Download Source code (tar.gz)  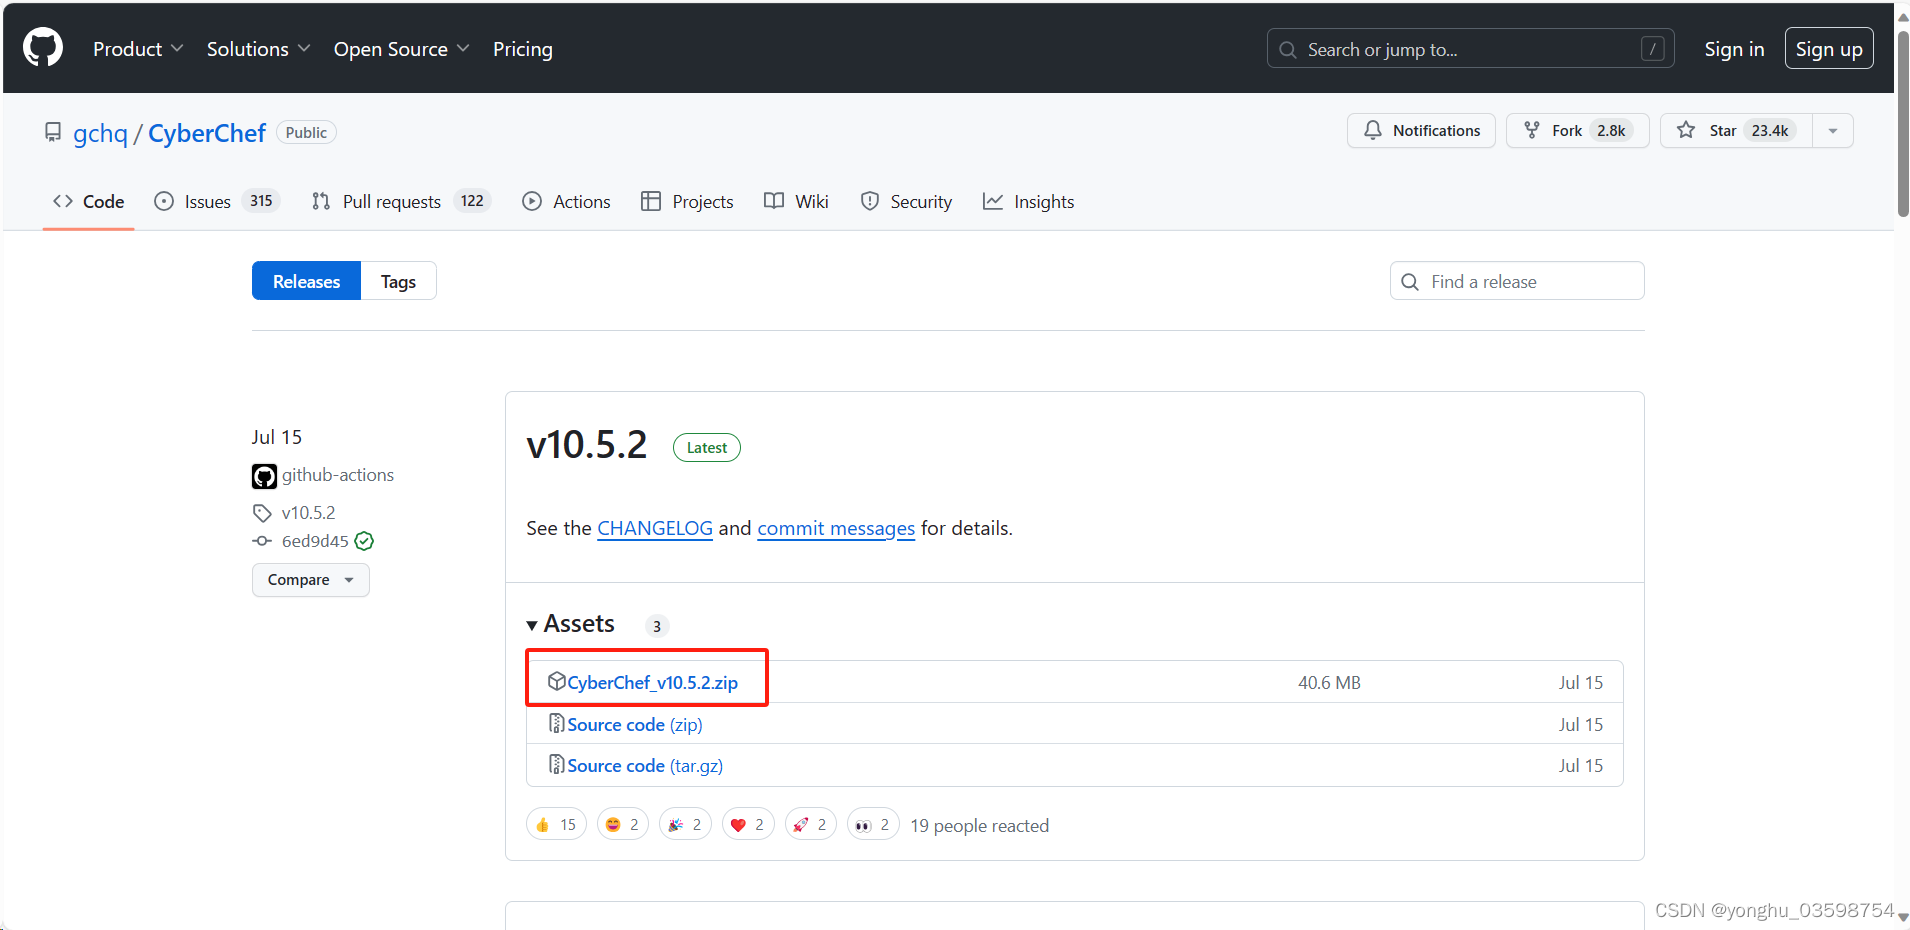(645, 765)
